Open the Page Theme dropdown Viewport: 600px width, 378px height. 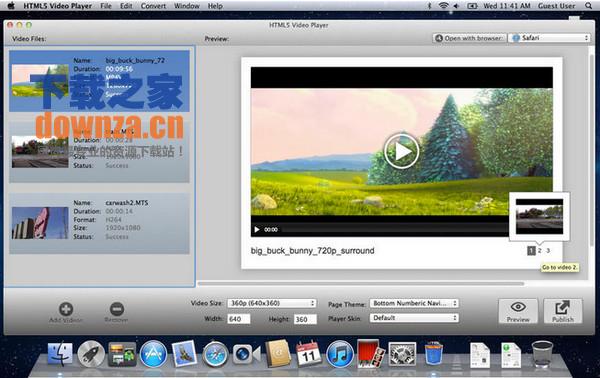pyautogui.click(x=414, y=303)
